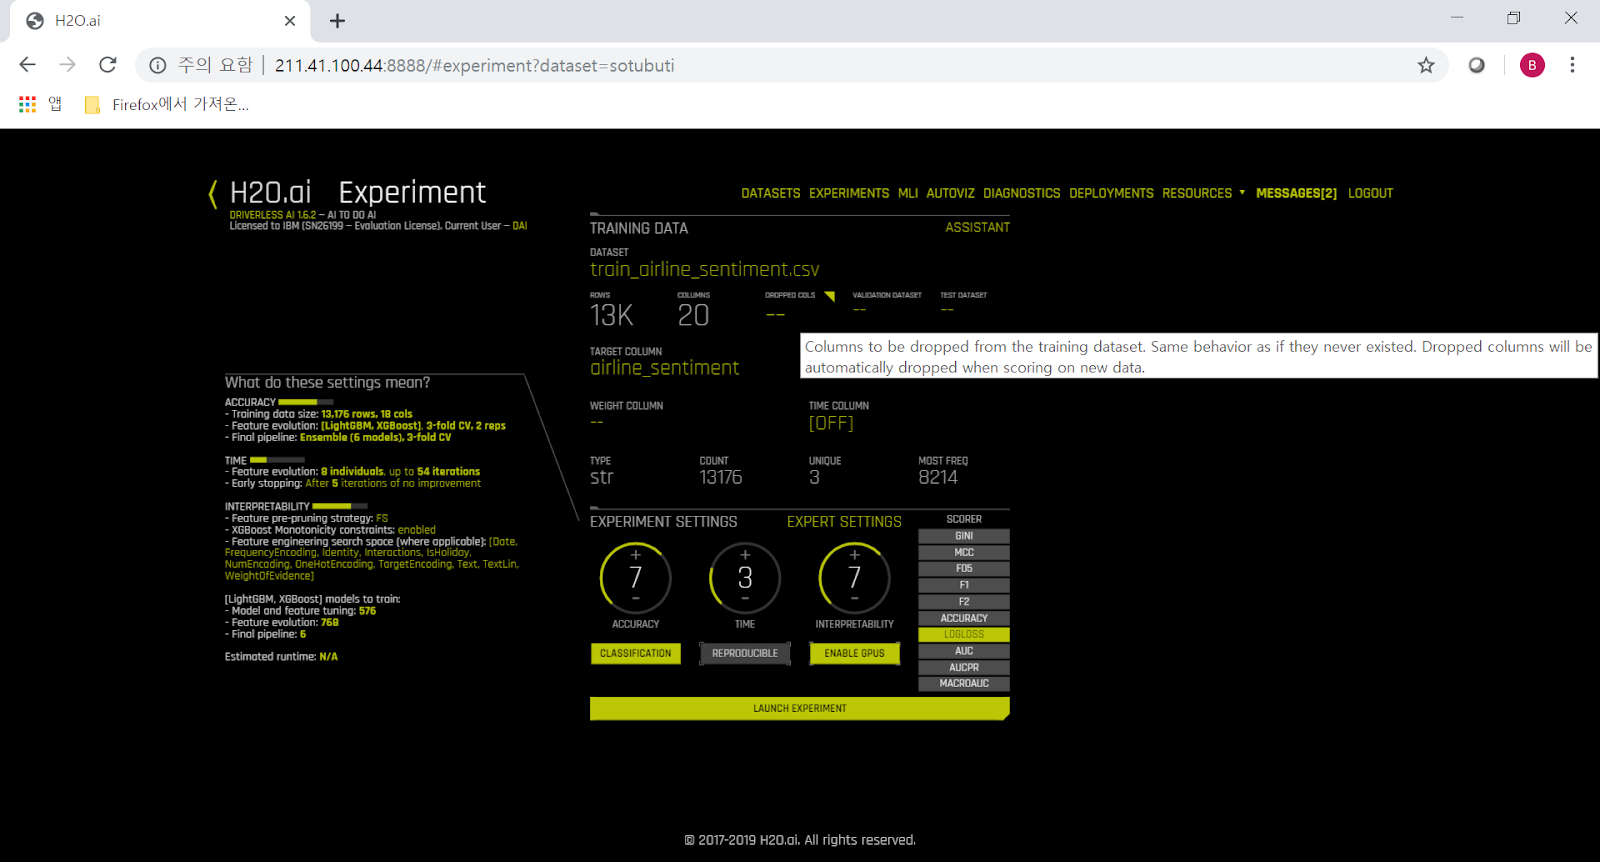Select the ACCURACY scorer
This screenshot has height=862, width=1600.
[x=964, y=618]
